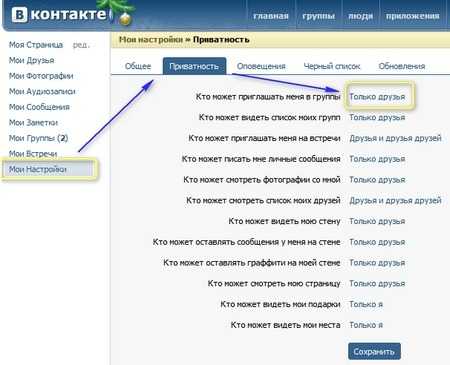Screen dimensions: 450x365
Task: Go to Мои Группы (2)
Action: (38, 138)
